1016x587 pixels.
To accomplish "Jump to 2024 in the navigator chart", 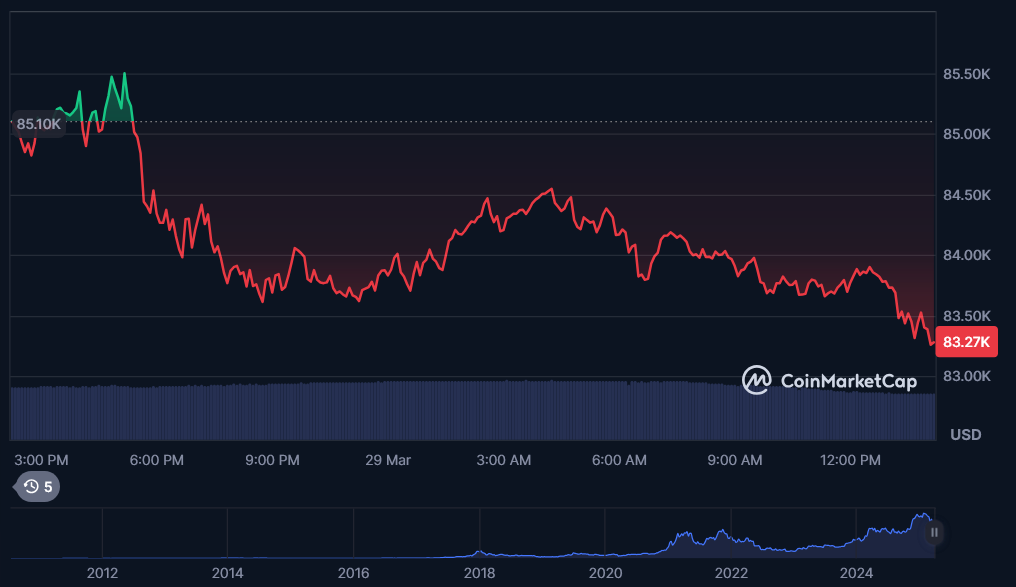I will pos(857,573).
